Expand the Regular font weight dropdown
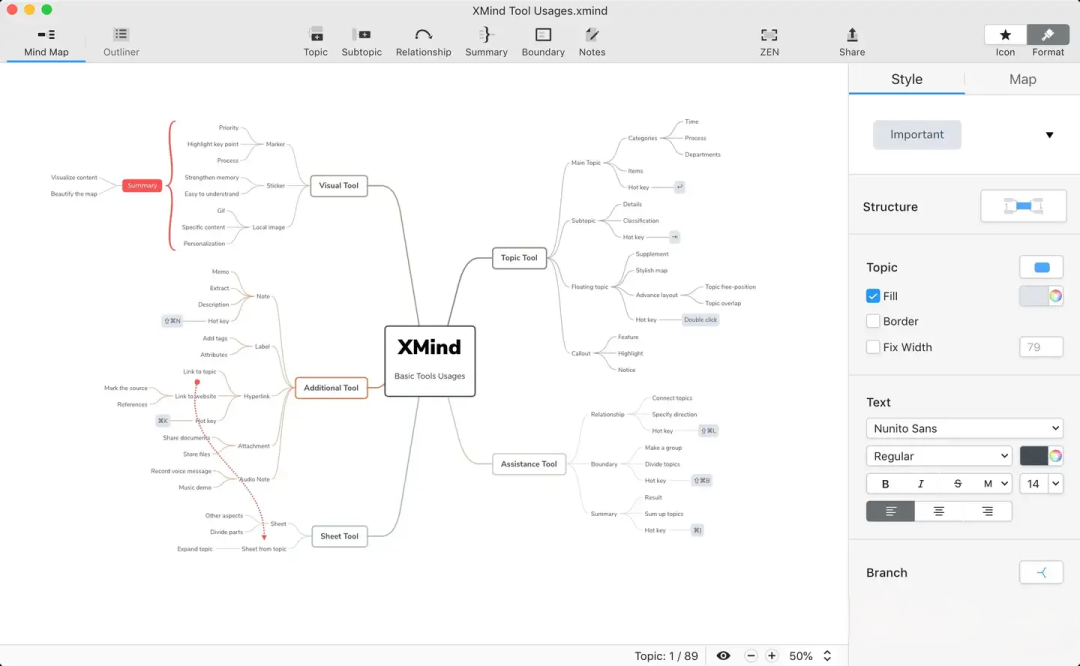1080x666 pixels. coord(939,456)
